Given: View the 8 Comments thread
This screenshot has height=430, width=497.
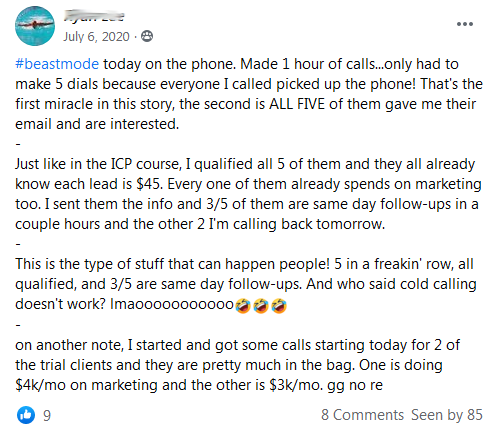Looking at the screenshot, I should point(362,415).
